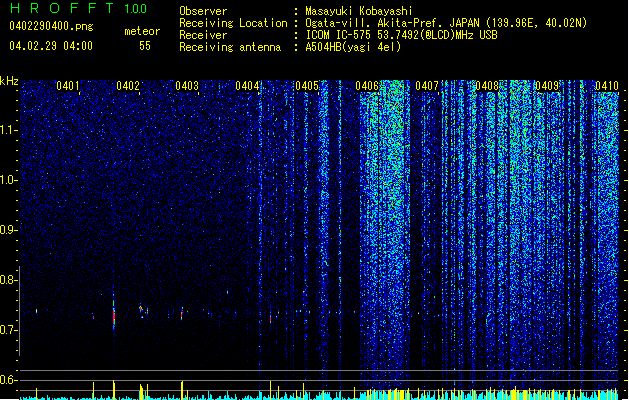Click the 0401 time marker
The height and width of the screenshot is (400, 629).
click(x=67, y=86)
